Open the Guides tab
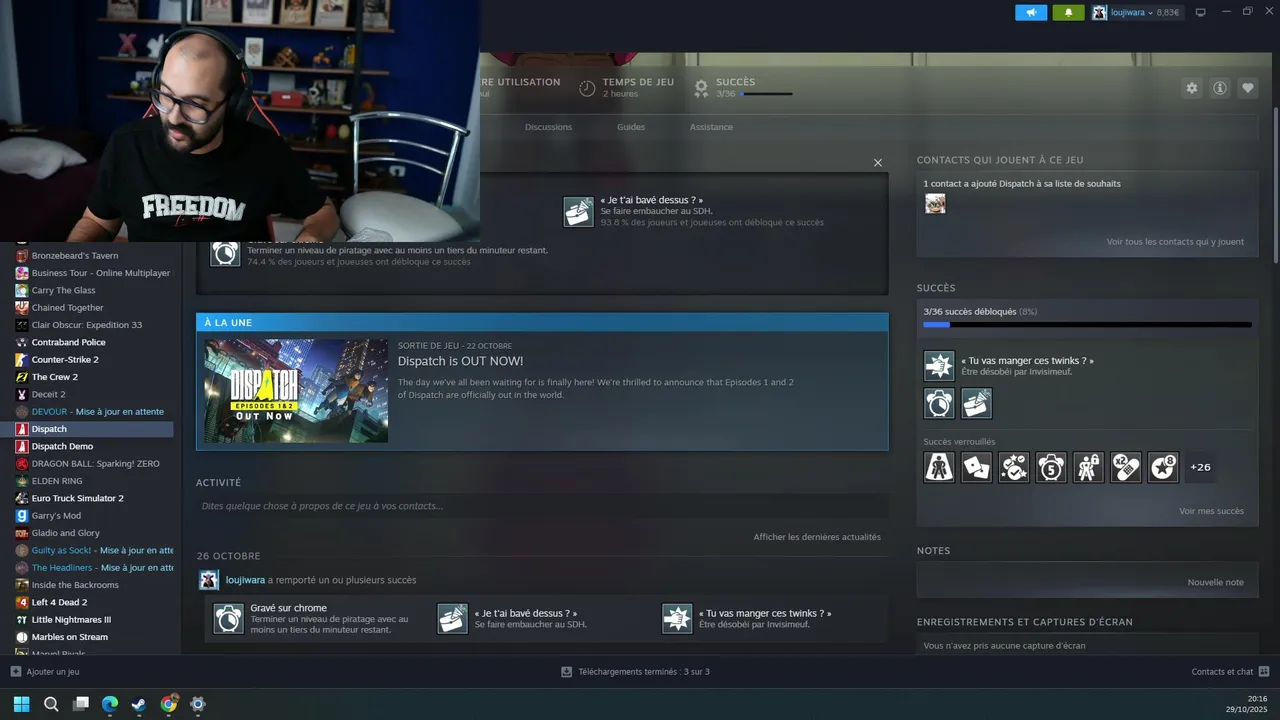The height and width of the screenshot is (720, 1280). pyautogui.click(x=631, y=127)
